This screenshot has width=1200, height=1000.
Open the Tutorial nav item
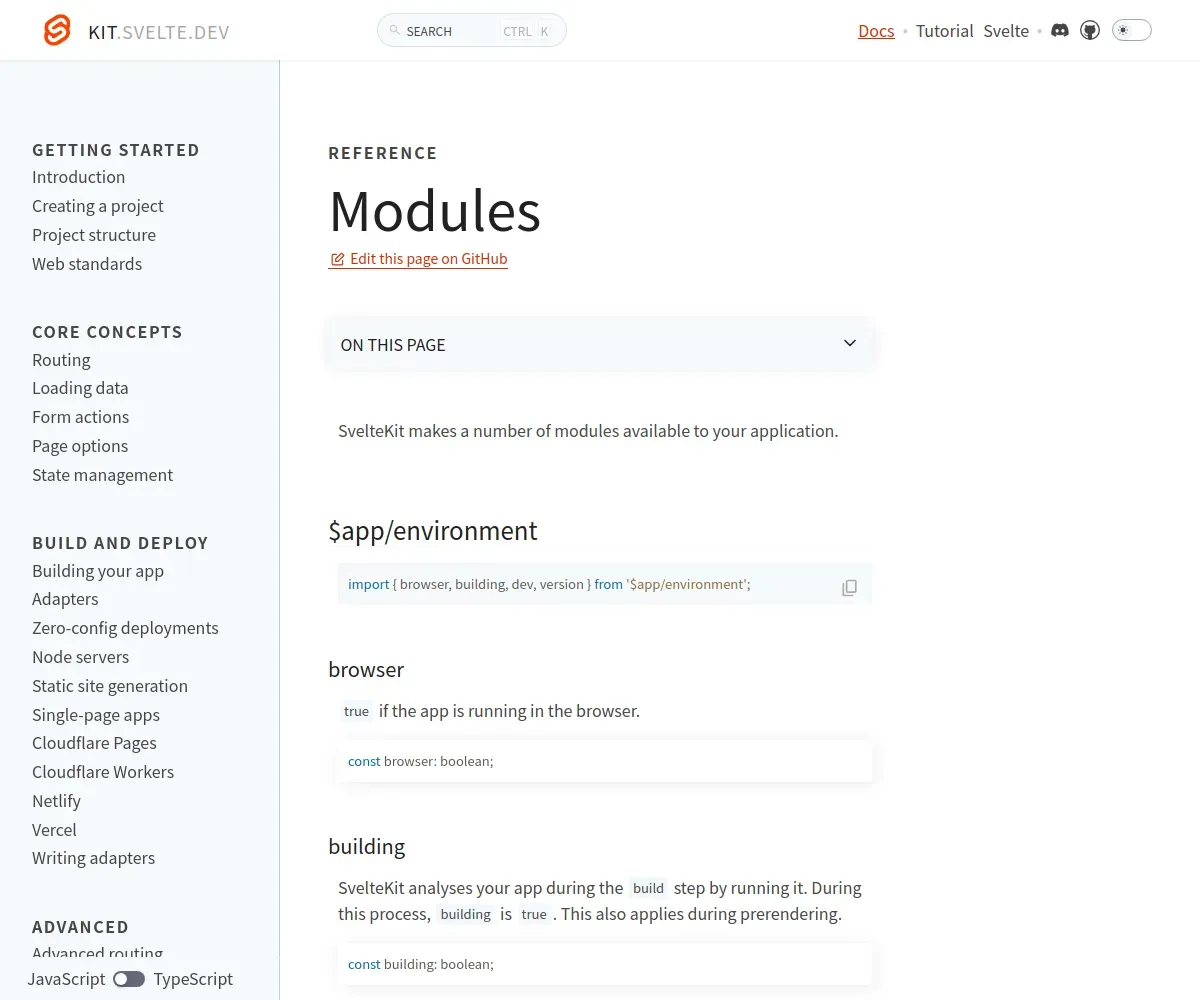point(944,31)
